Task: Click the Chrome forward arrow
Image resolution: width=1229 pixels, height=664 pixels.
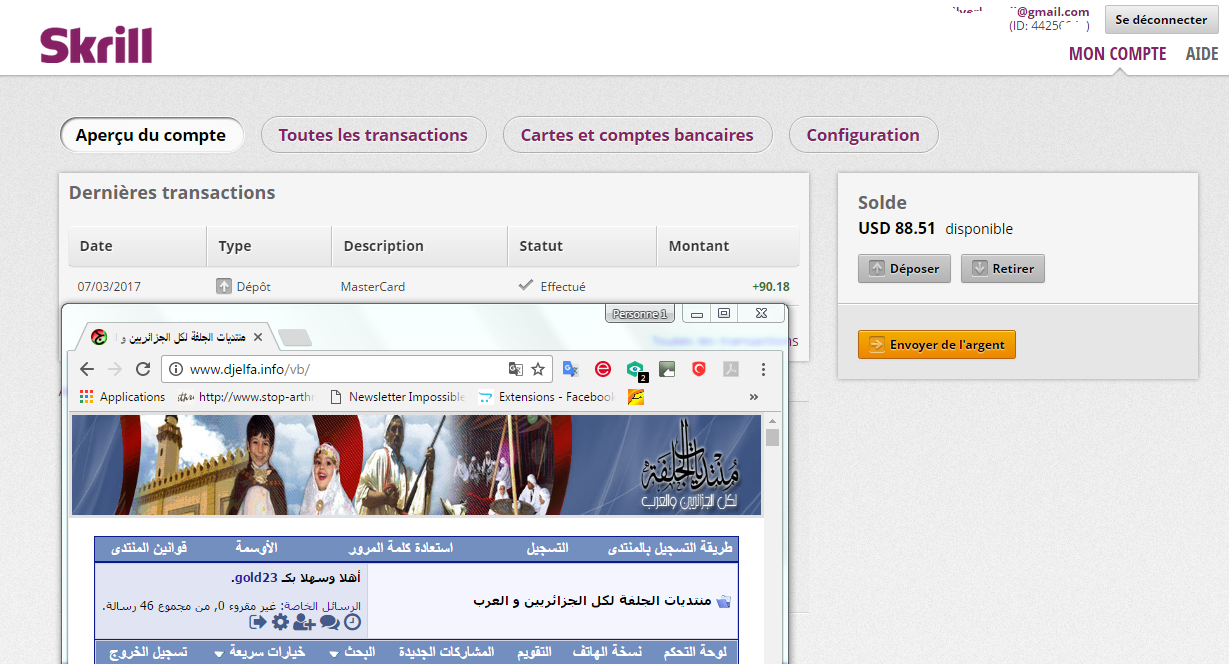Action: click(115, 369)
